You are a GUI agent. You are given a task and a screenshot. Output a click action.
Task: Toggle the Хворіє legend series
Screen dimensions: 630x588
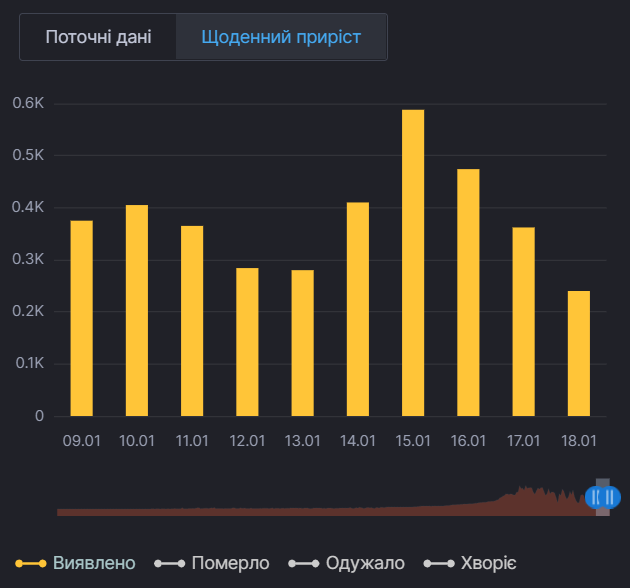(489, 563)
